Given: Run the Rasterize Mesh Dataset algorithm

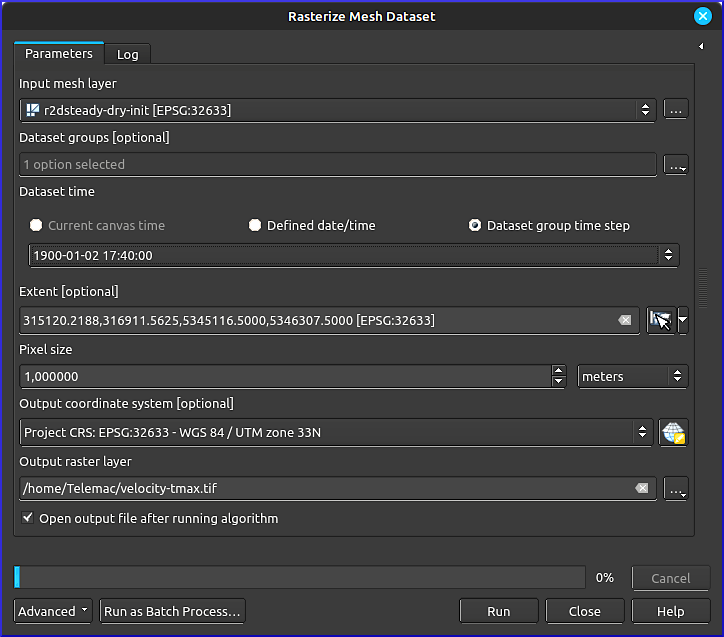Looking at the screenshot, I should (x=499, y=611).
